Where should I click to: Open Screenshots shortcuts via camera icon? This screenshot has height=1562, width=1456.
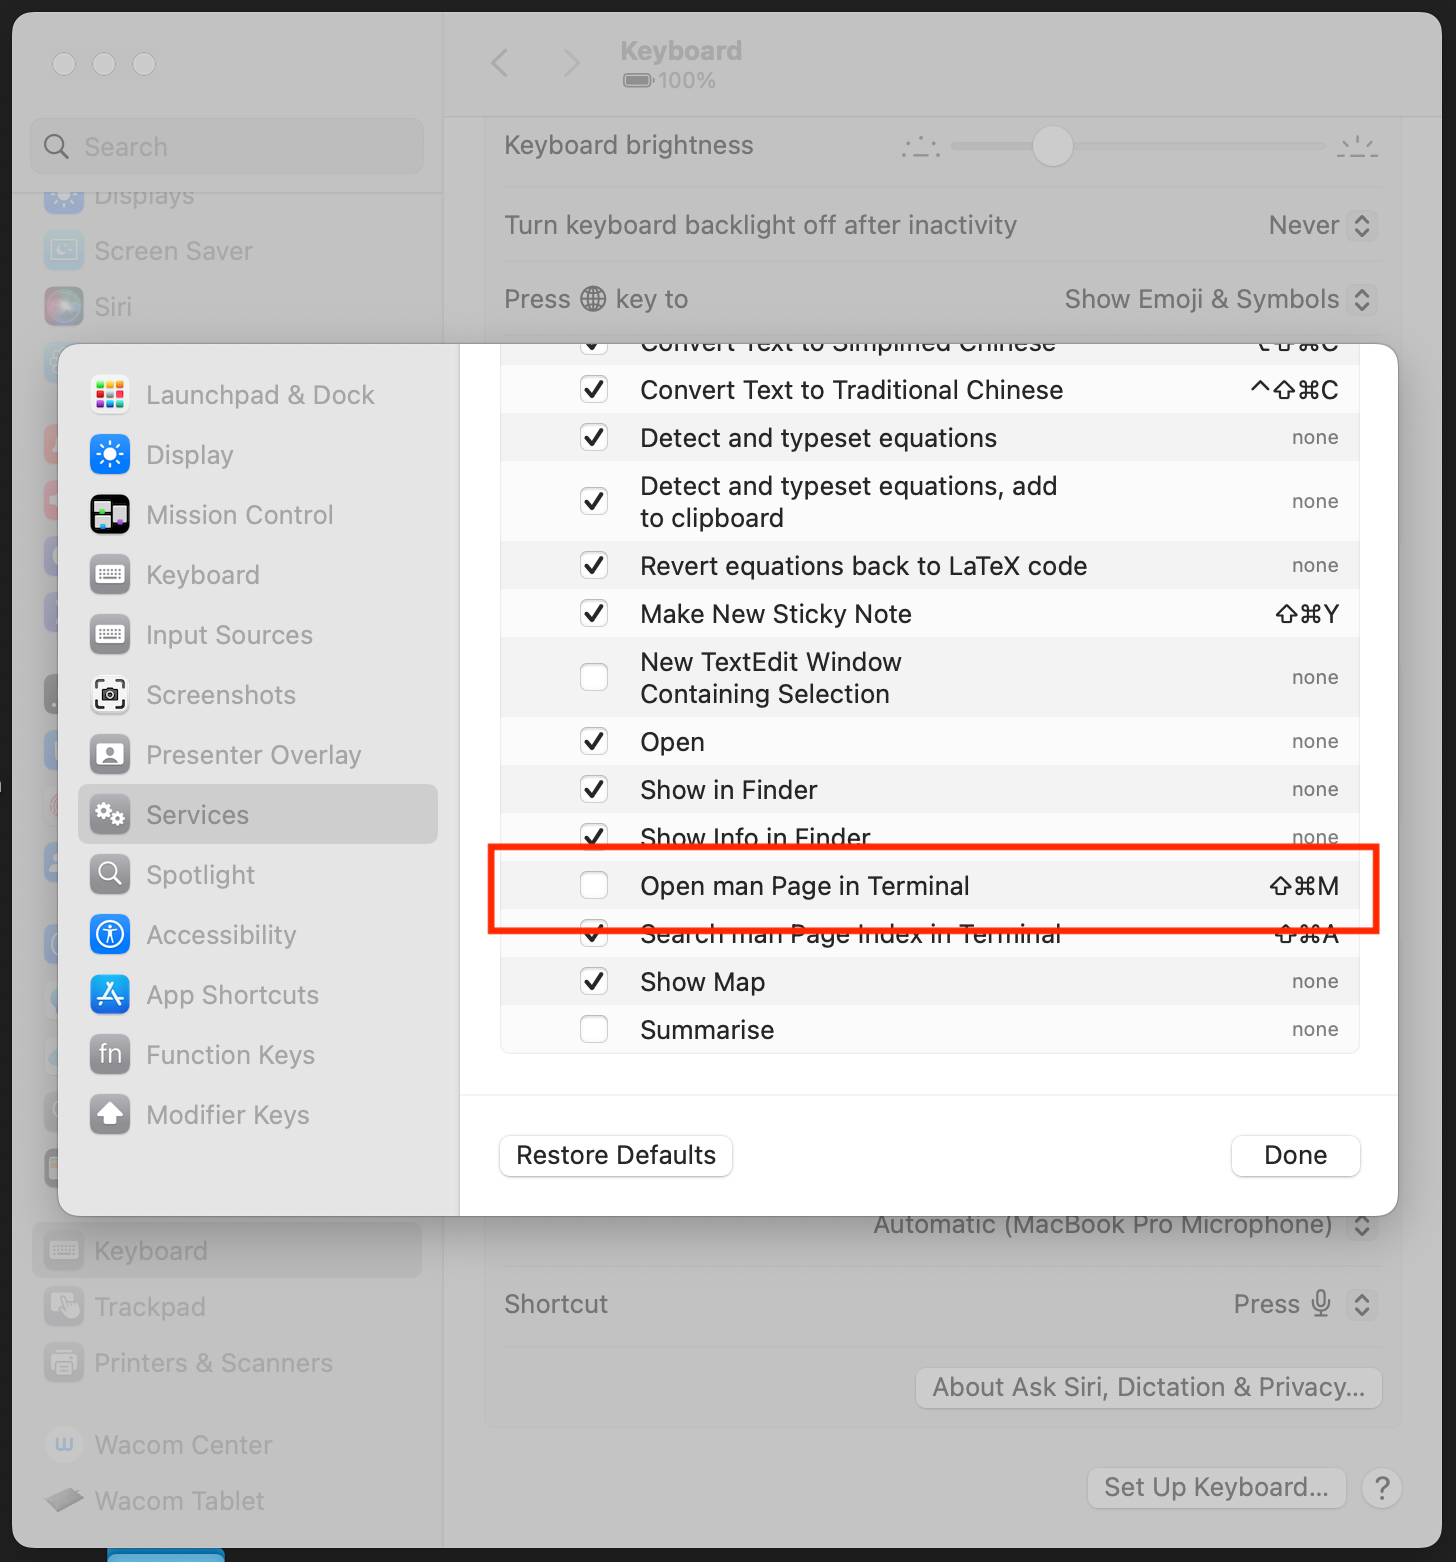110,694
